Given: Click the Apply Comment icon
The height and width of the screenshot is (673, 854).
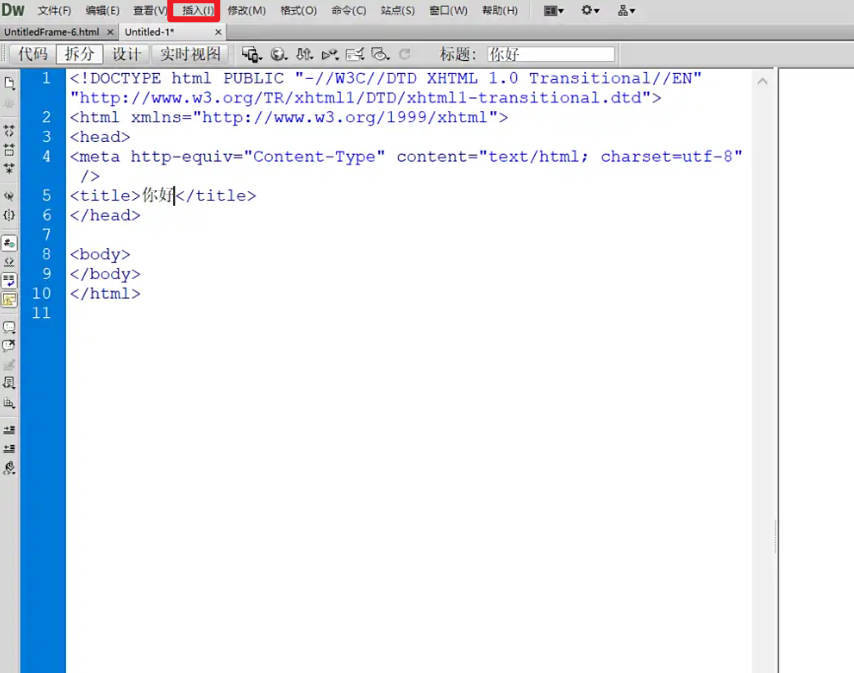Looking at the screenshot, I should coord(9,327).
